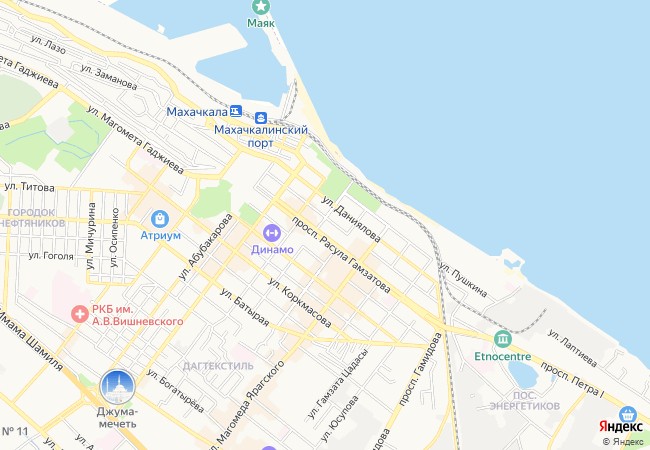Select the Etnocentre museum icon
Image resolution: width=650 pixels, height=450 pixels.
[x=502, y=340]
